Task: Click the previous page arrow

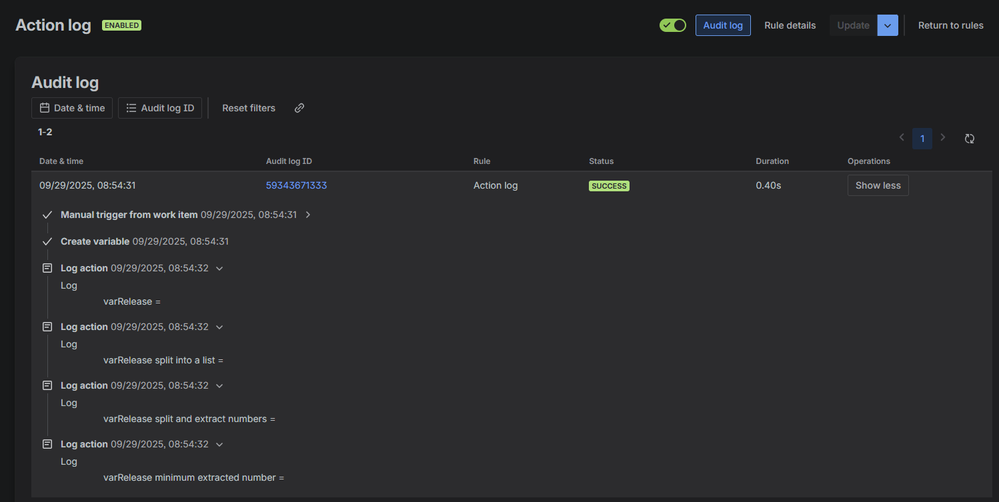Action: [901, 138]
